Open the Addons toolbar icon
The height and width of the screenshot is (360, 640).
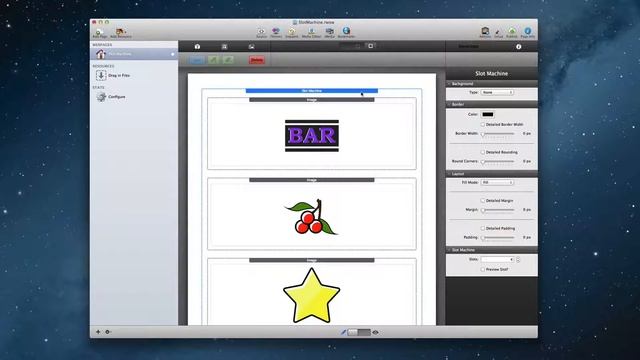point(485,32)
